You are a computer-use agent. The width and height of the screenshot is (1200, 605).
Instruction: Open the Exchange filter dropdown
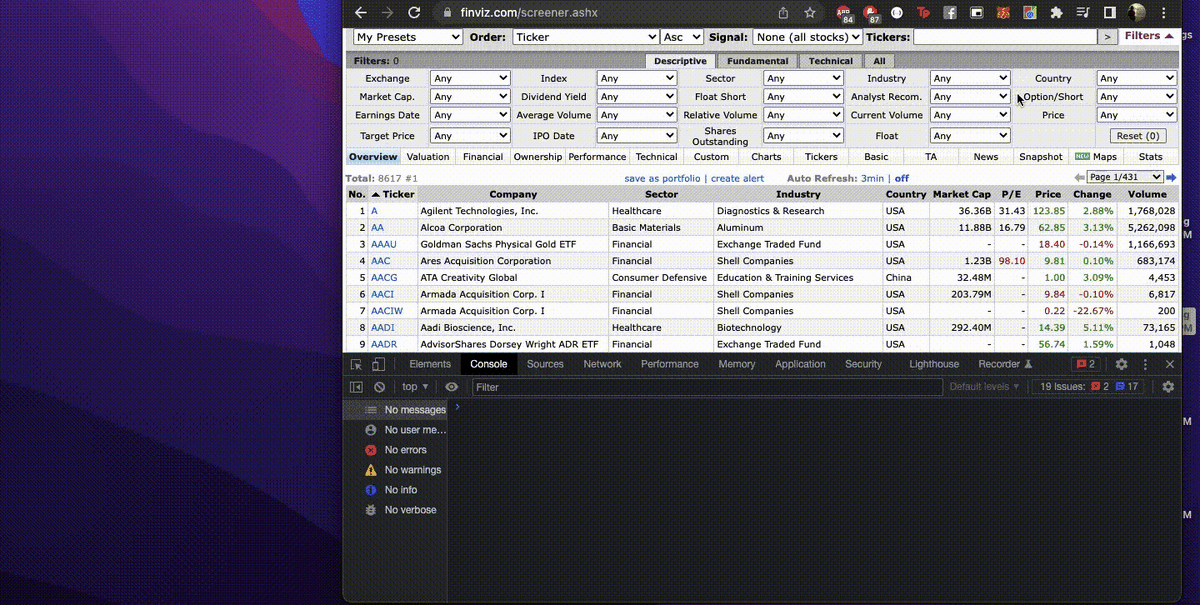(x=470, y=78)
